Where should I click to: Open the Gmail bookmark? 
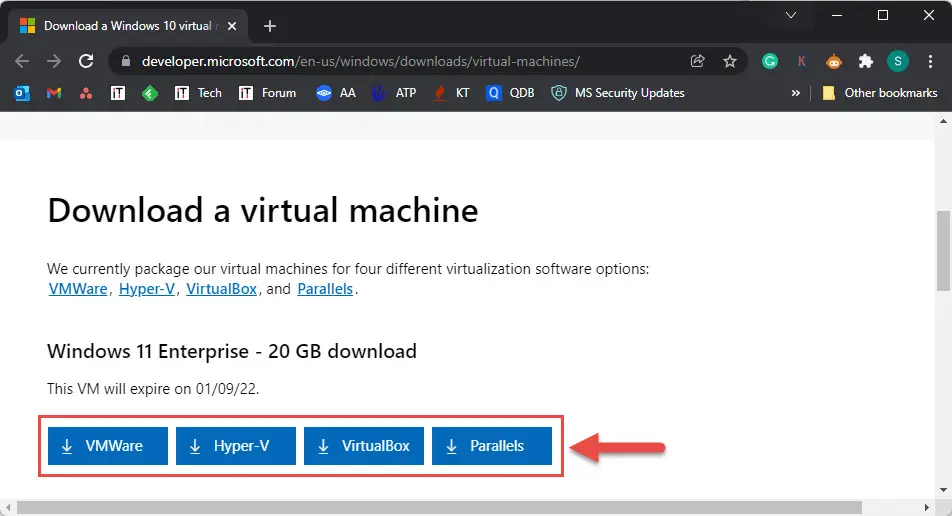54,93
